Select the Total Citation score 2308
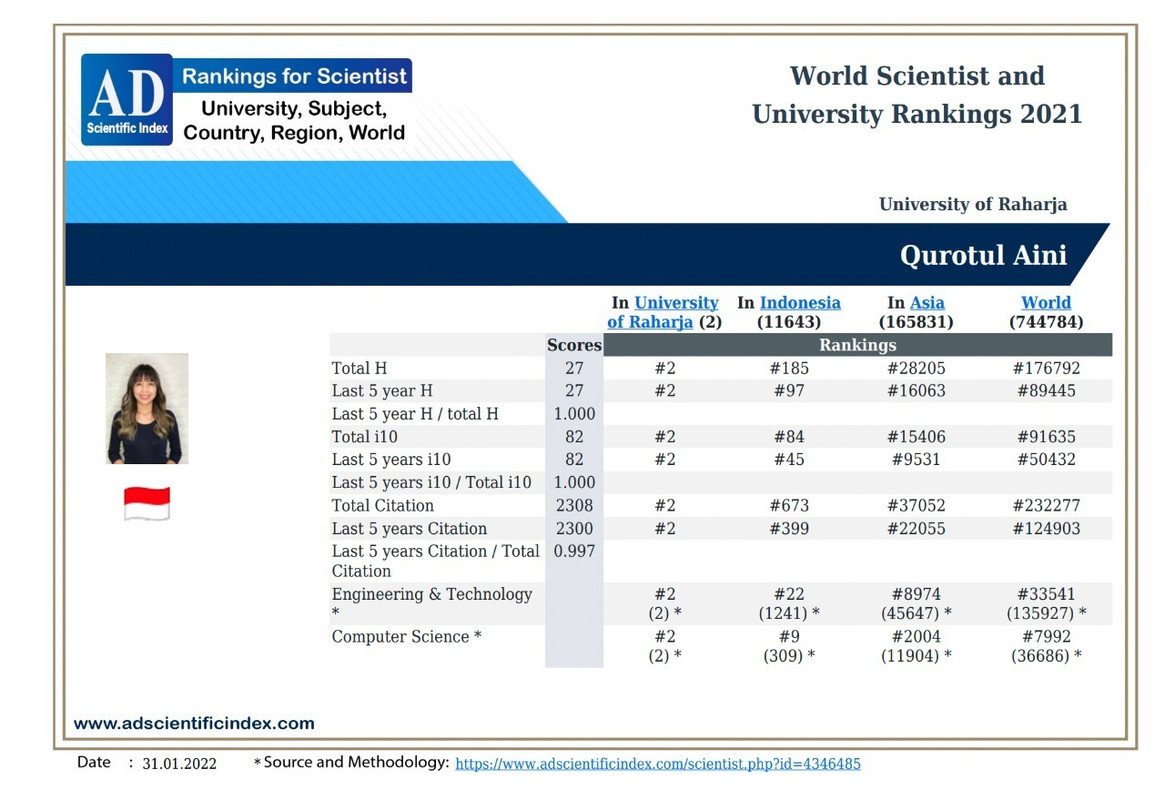The height and width of the screenshot is (800, 1165). [574, 506]
